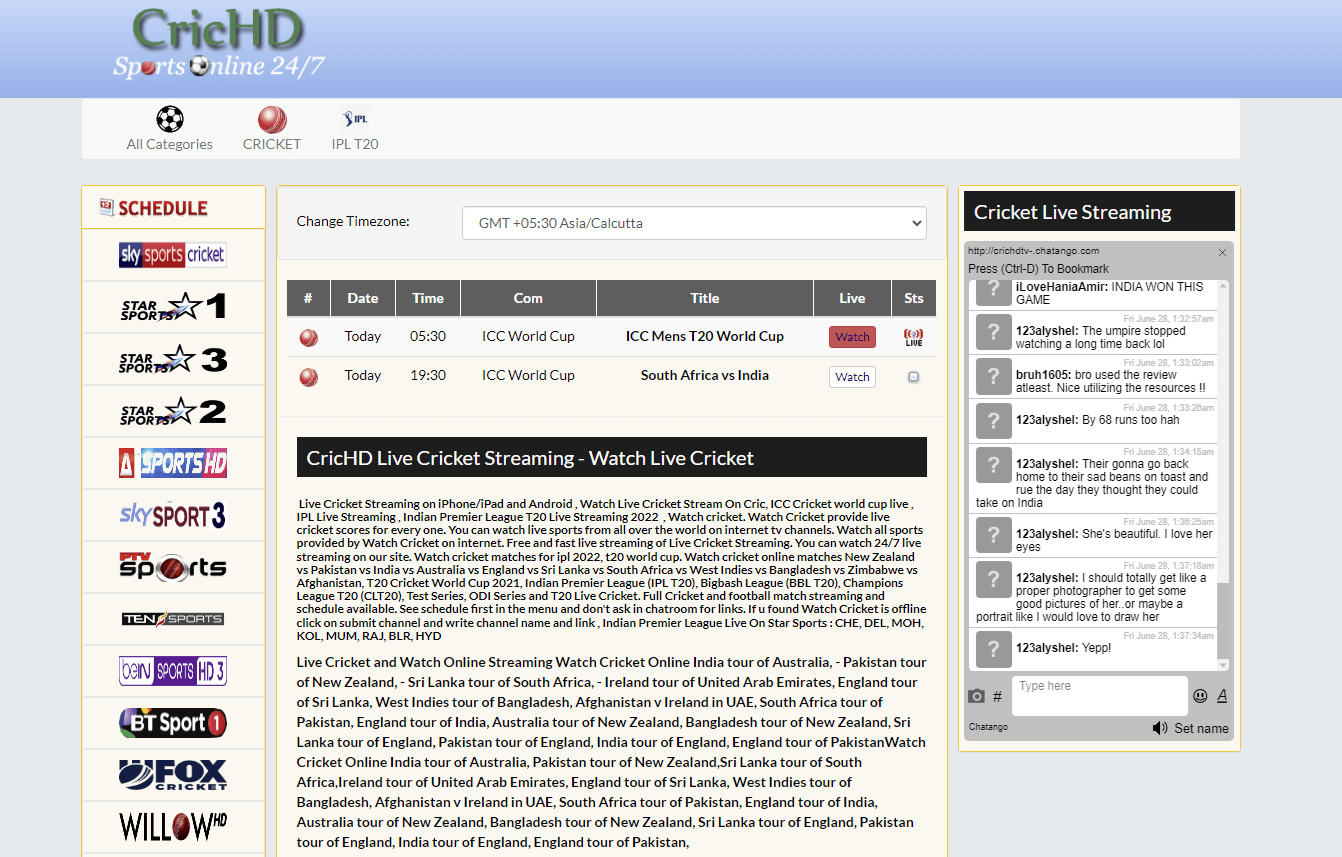Toggle status box for South Africa vs India
This screenshot has height=857, width=1342.
(913, 377)
